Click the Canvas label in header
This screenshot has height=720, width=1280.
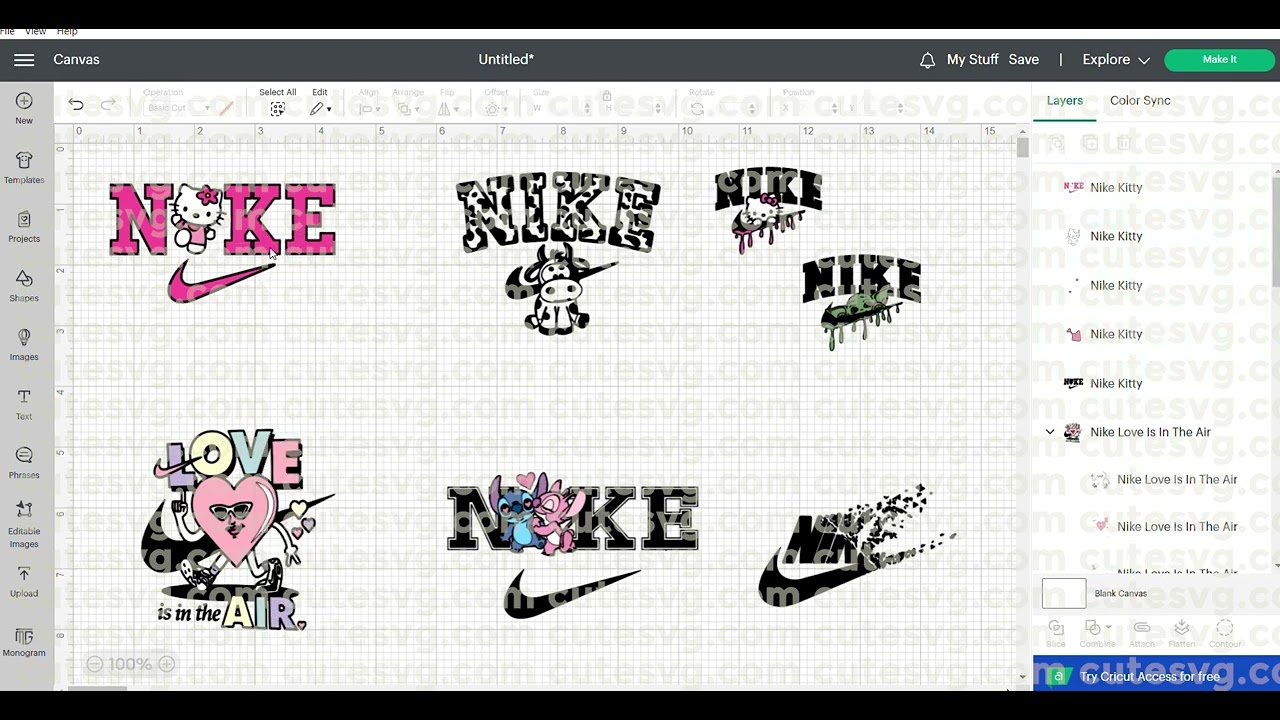[76, 60]
